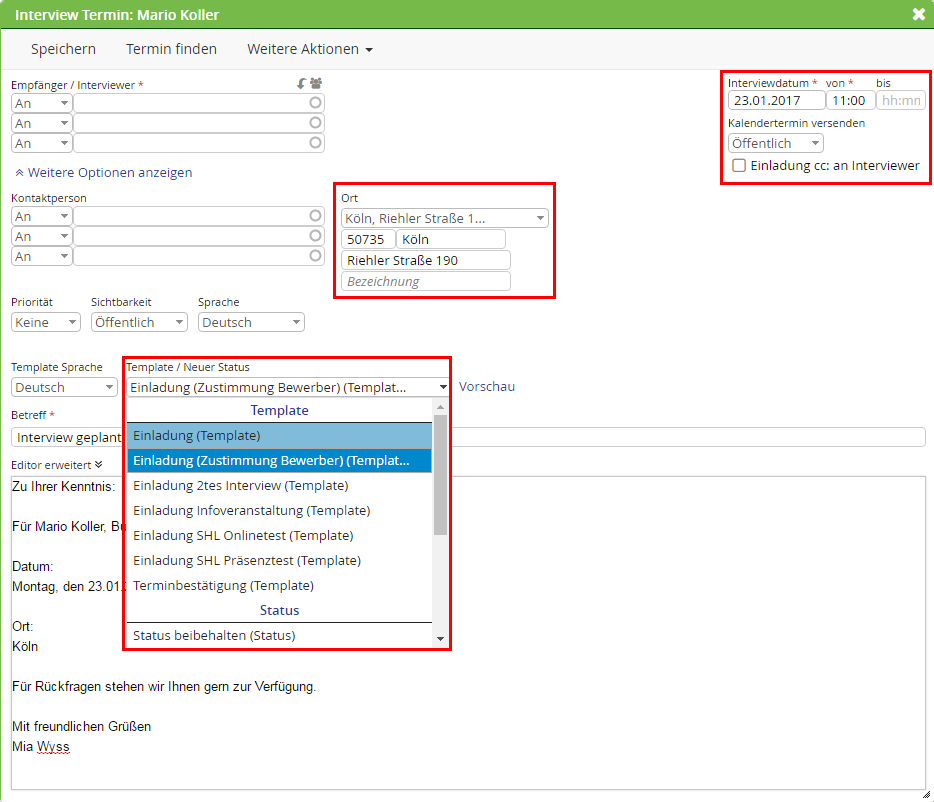The height and width of the screenshot is (802, 934).
Task: Select Einladung 2tes Interview (Template)
Action: click(x=279, y=486)
